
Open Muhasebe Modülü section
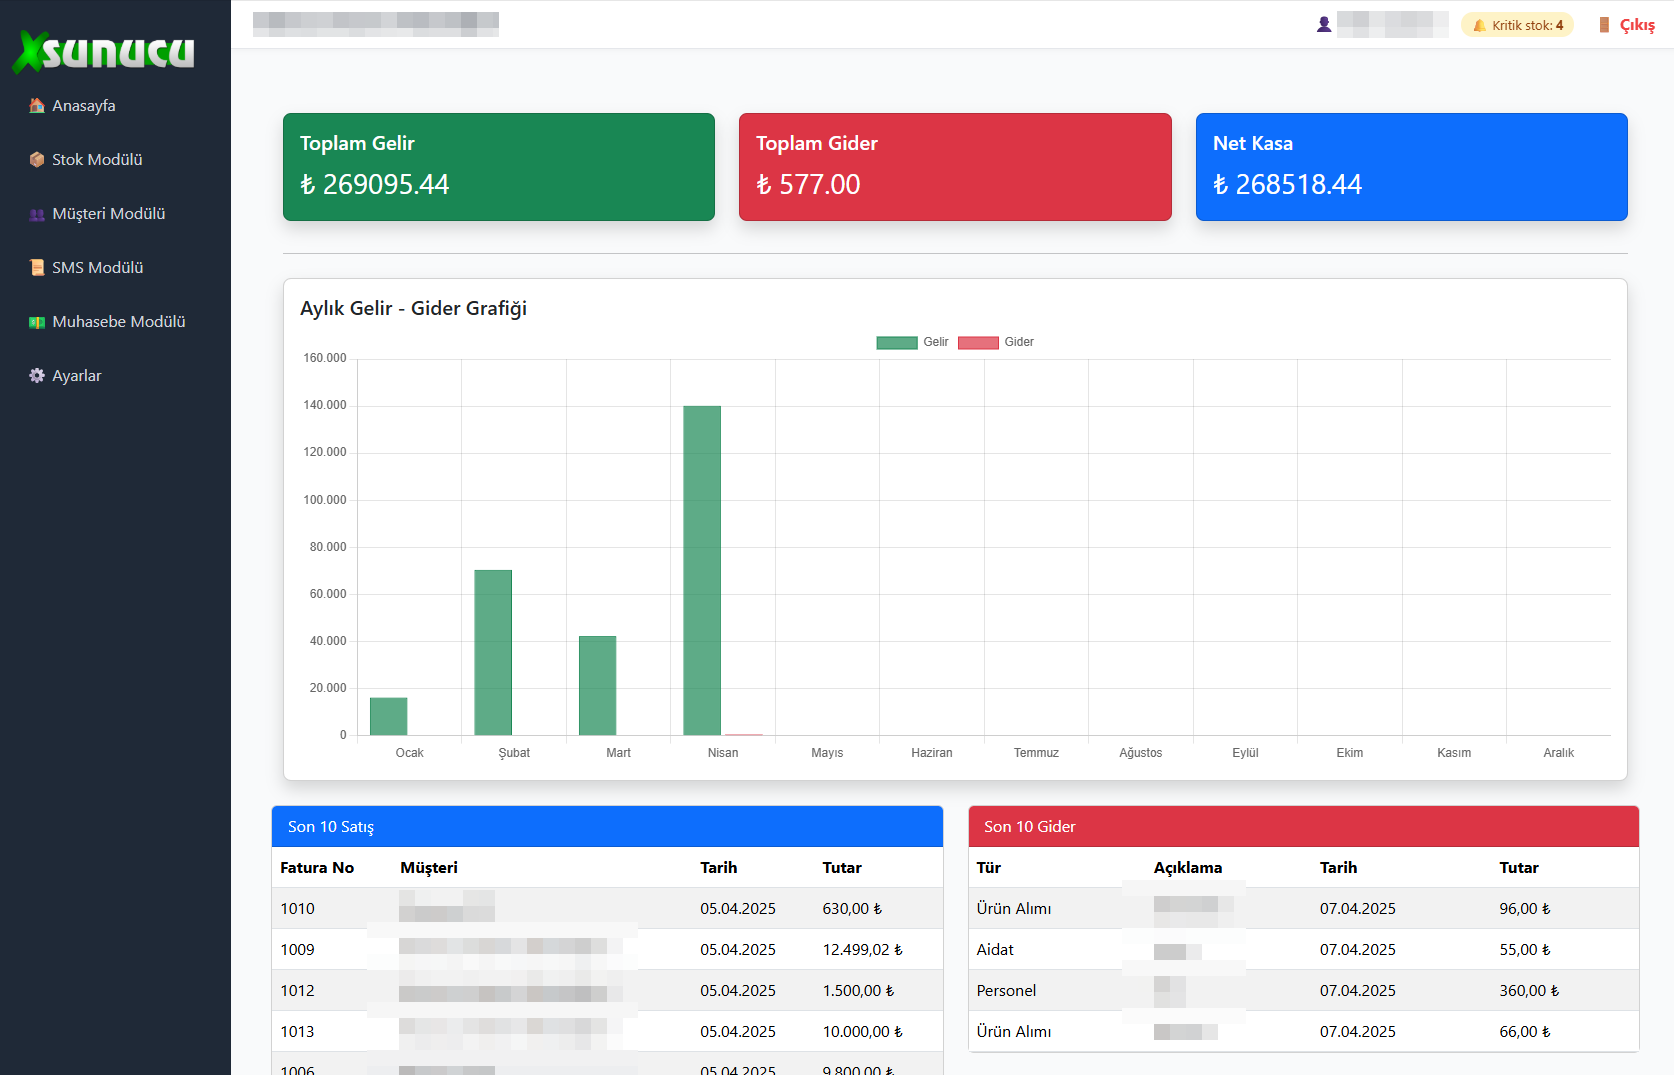[x=119, y=322]
